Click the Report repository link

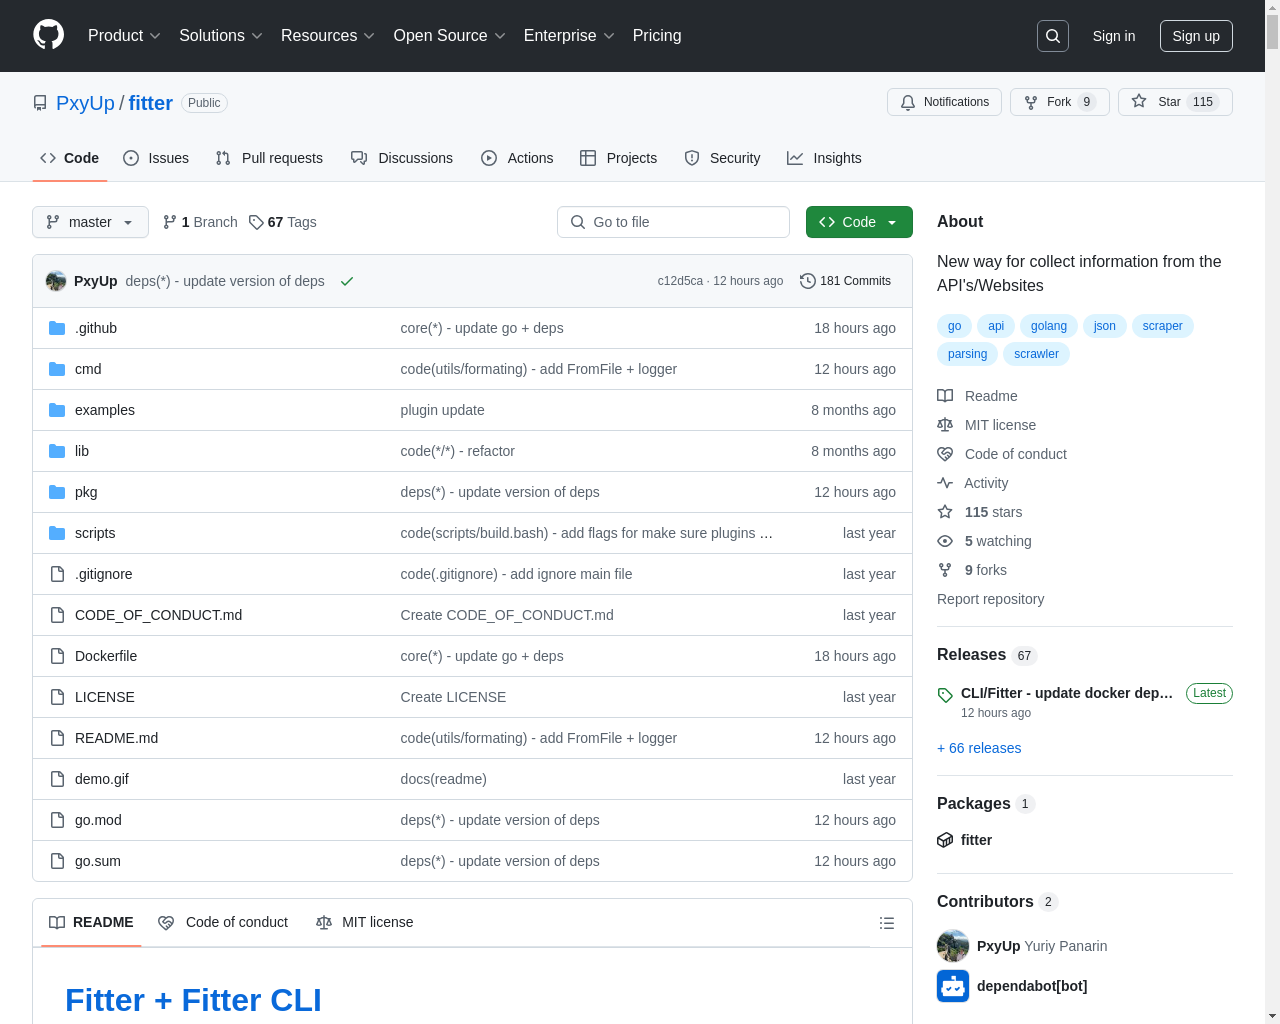point(990,599)
